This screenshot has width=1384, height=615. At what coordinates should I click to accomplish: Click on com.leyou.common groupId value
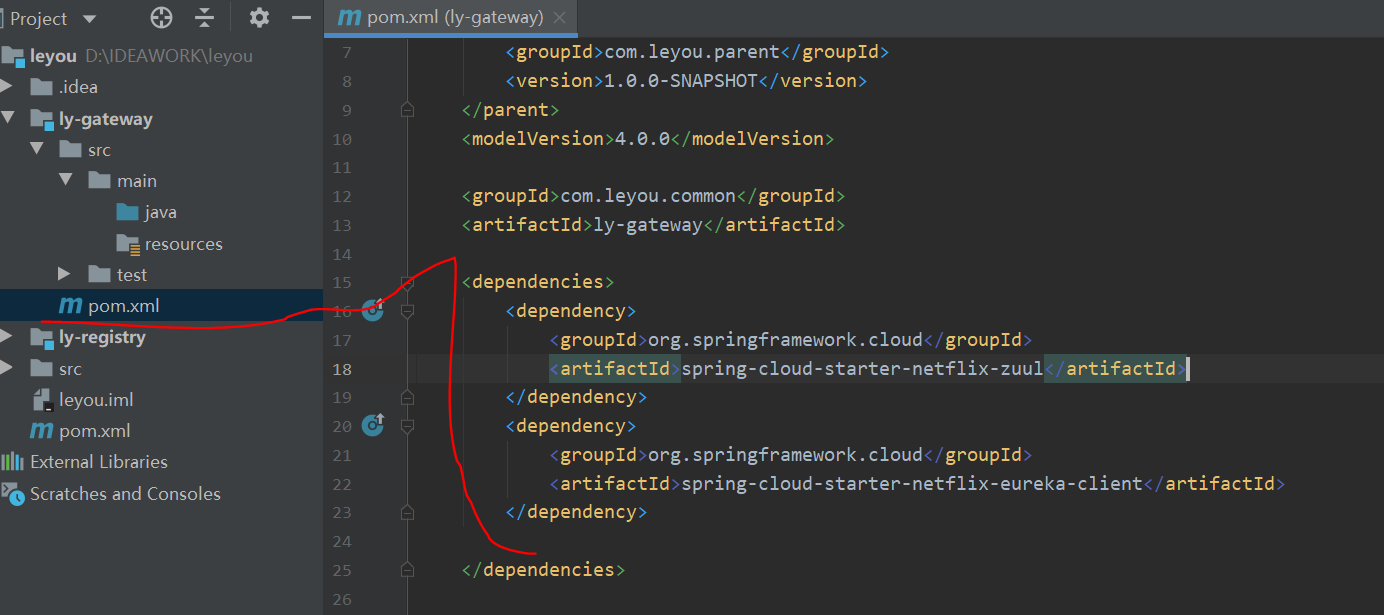[x=648, y=196]
